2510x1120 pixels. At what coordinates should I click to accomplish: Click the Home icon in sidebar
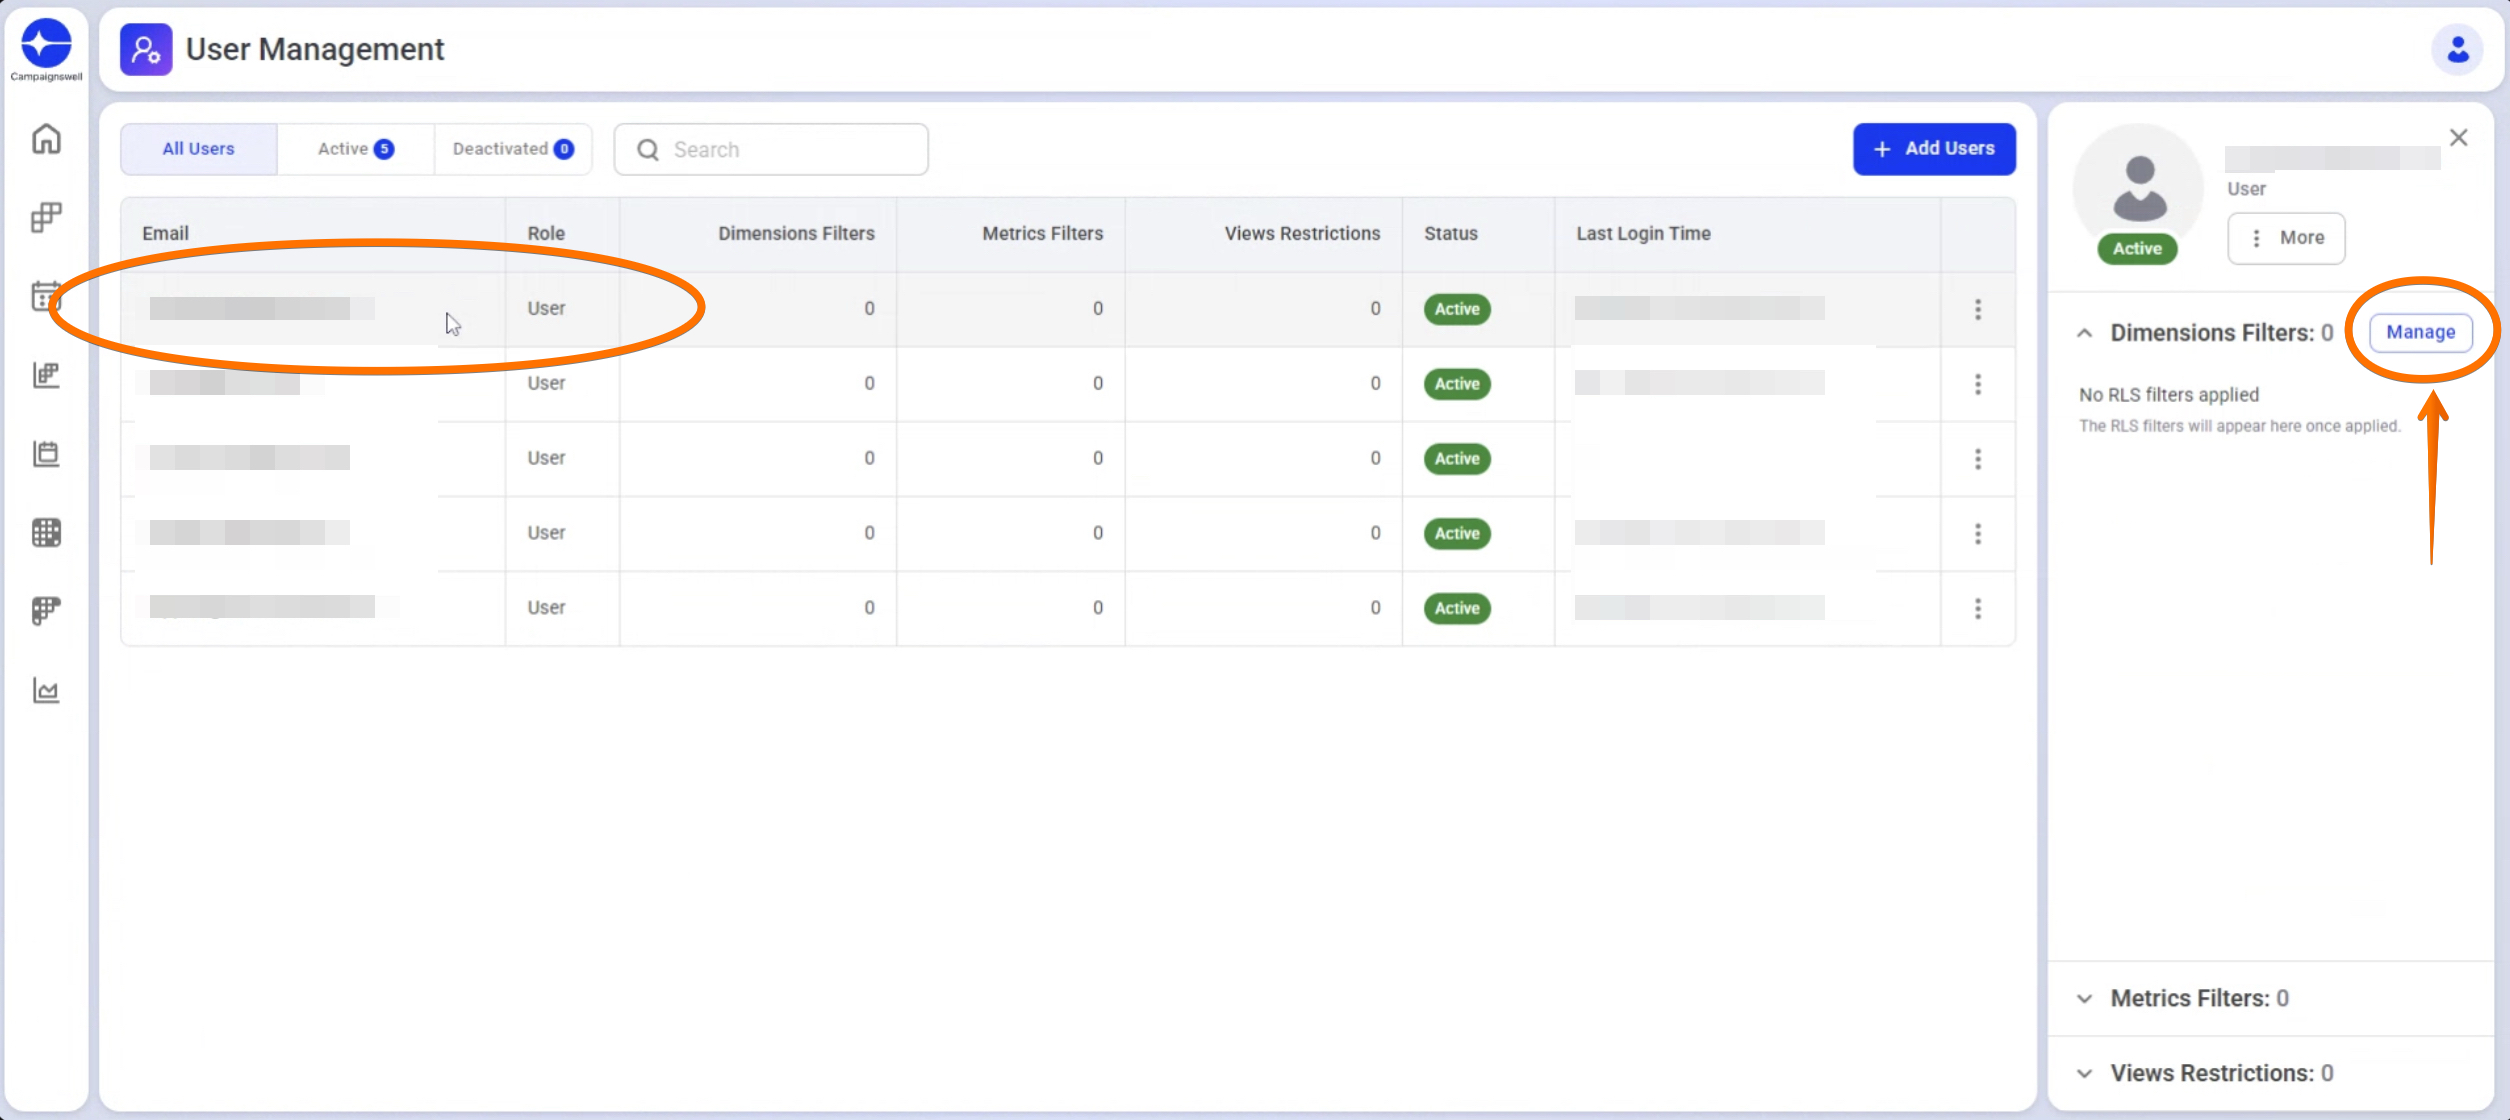coord(46,138)
